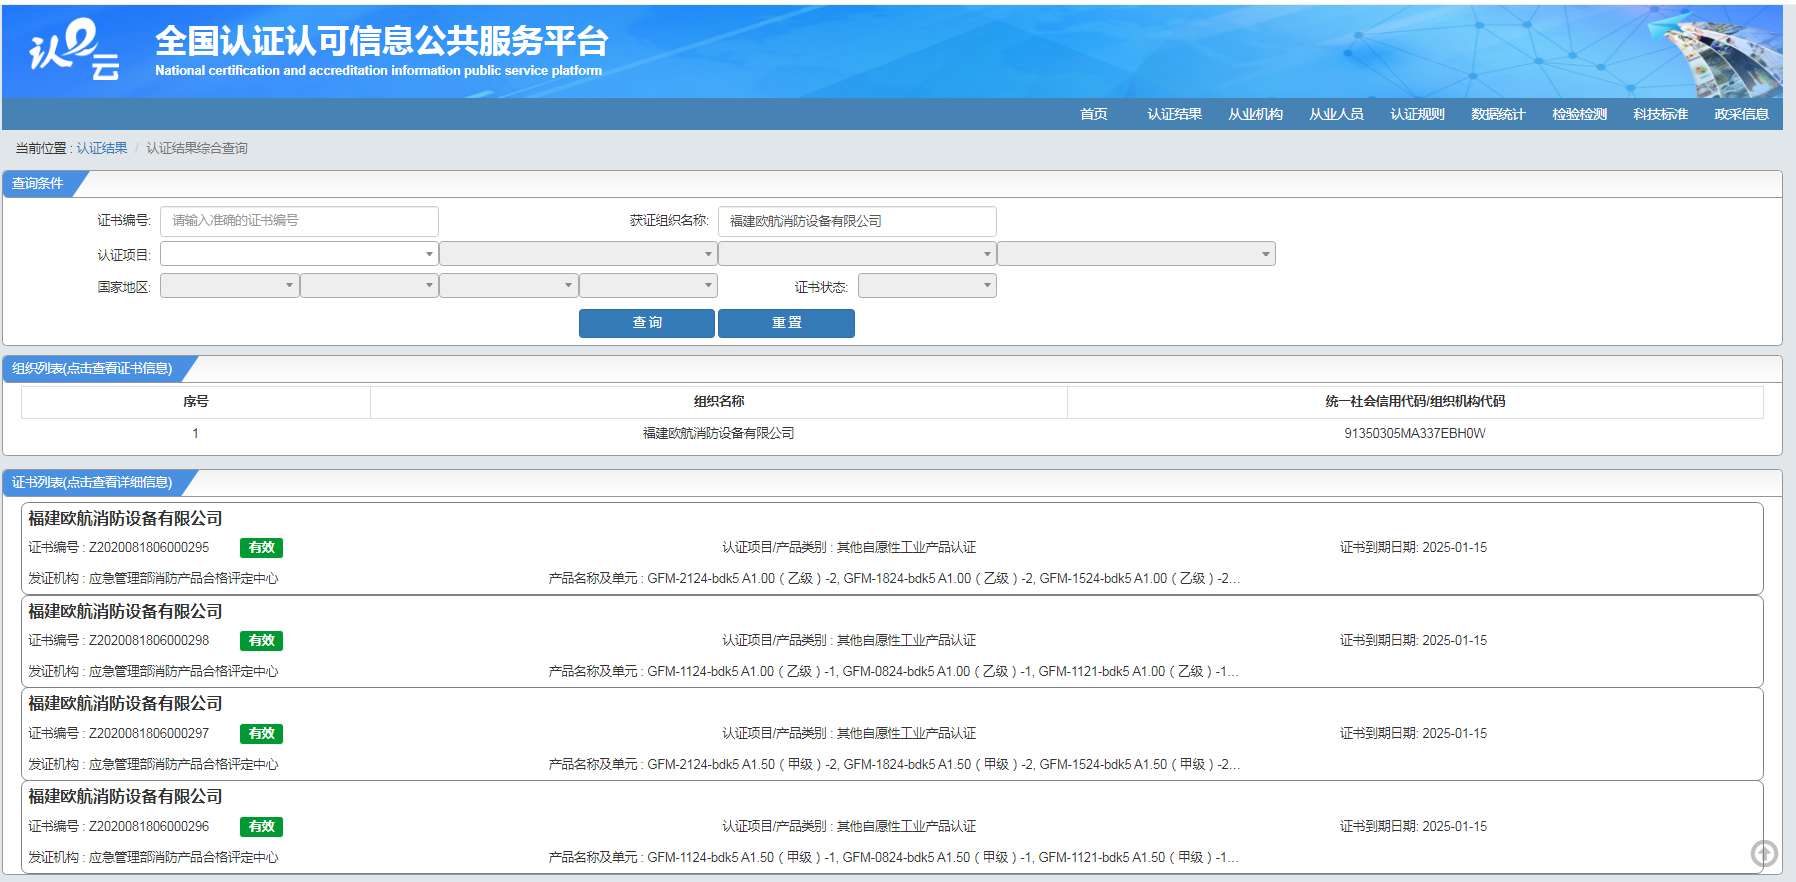Open the first 认证项目 dropdown

299,254
